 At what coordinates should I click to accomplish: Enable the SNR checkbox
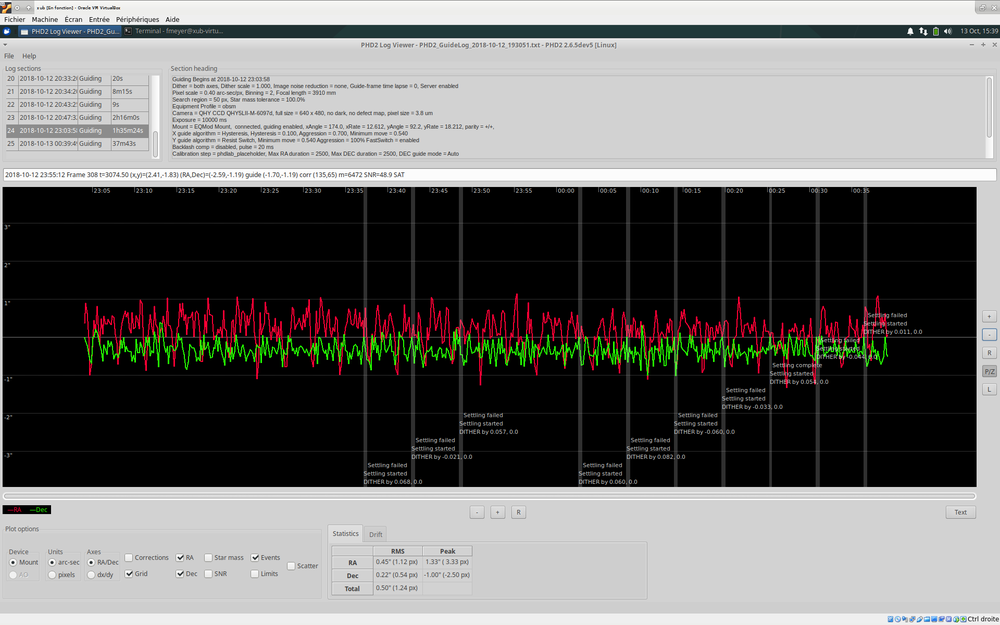tap(216, 573)
